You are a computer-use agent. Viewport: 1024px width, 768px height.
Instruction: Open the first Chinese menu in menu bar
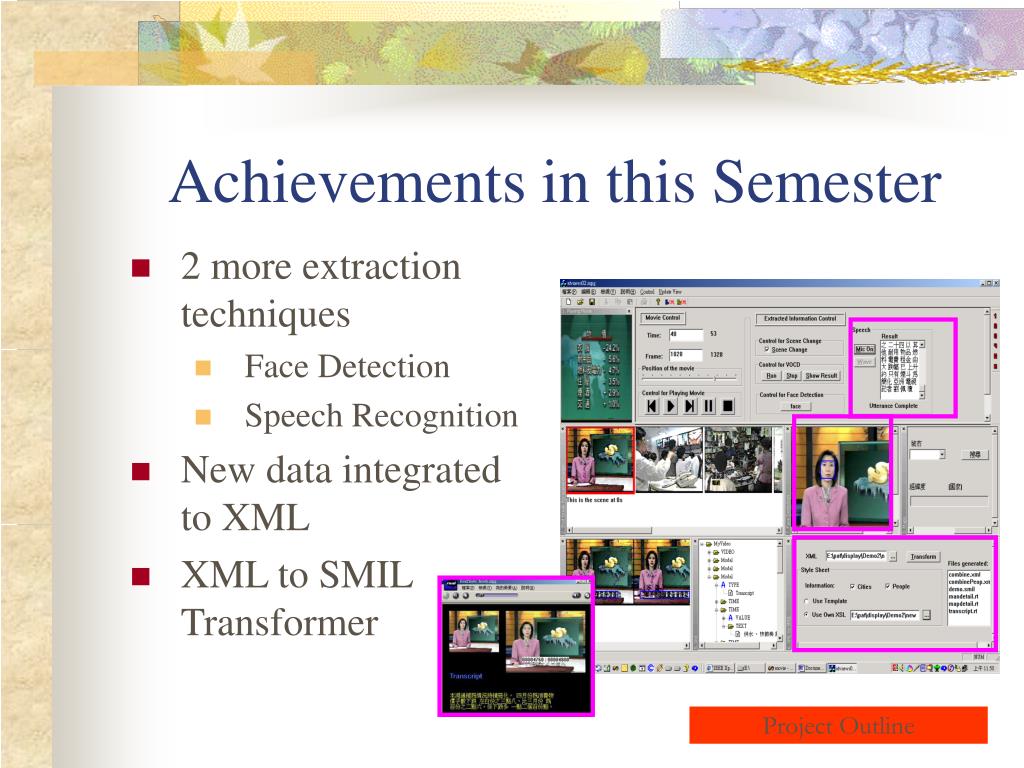[569, 292]
